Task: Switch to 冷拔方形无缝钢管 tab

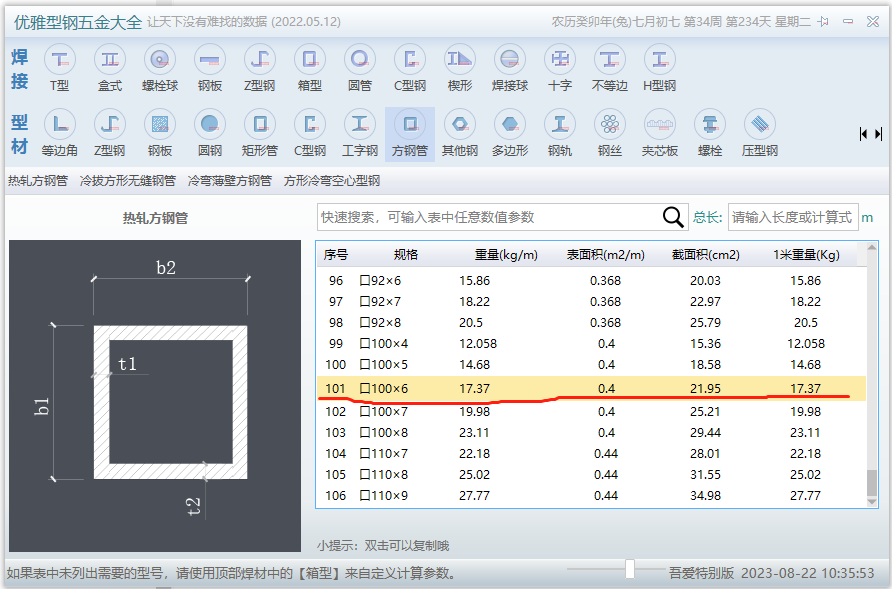Action: tap(127, 181)
